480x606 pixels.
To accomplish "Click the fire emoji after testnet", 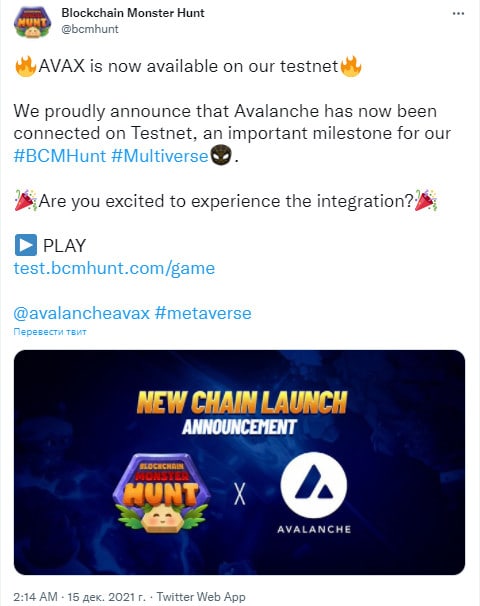I will [x=351, y=66].
